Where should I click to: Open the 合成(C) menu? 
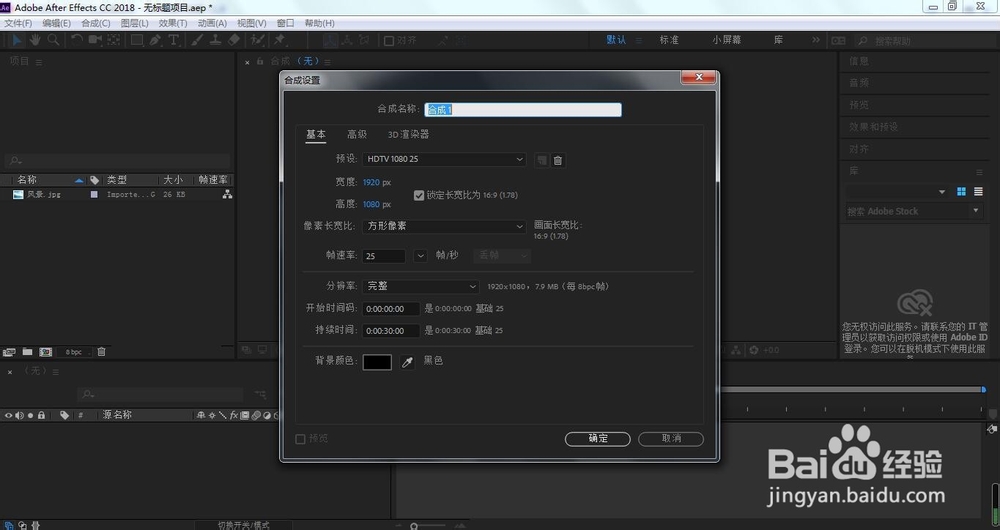96,23
